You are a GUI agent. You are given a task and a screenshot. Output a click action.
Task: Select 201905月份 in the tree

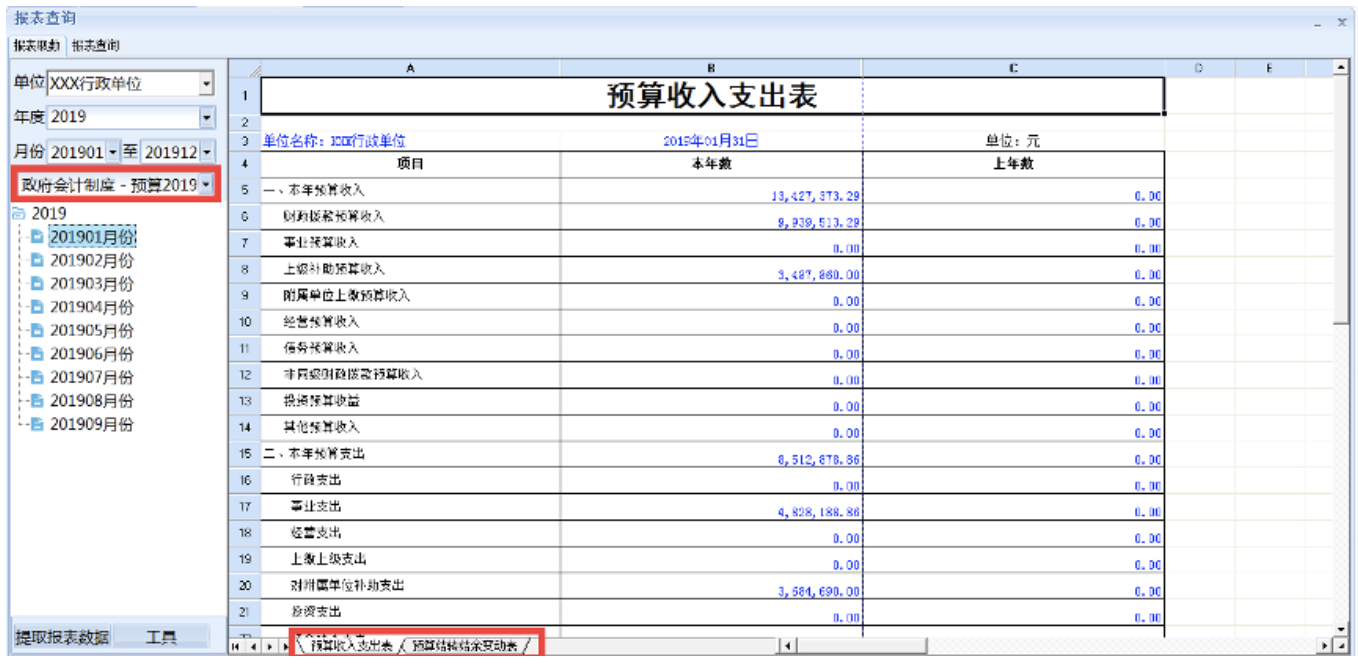(x=91, y=331)
